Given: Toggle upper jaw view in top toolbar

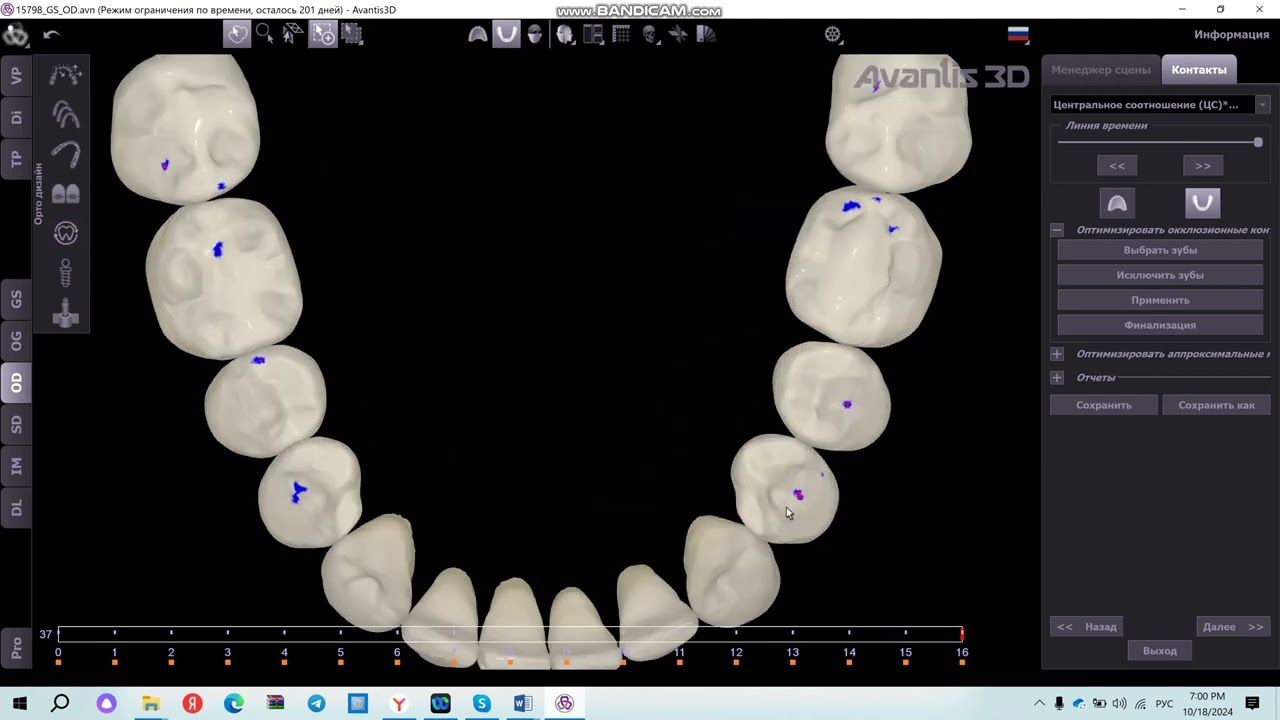Looking at the screenshot, I should [478, 35].
